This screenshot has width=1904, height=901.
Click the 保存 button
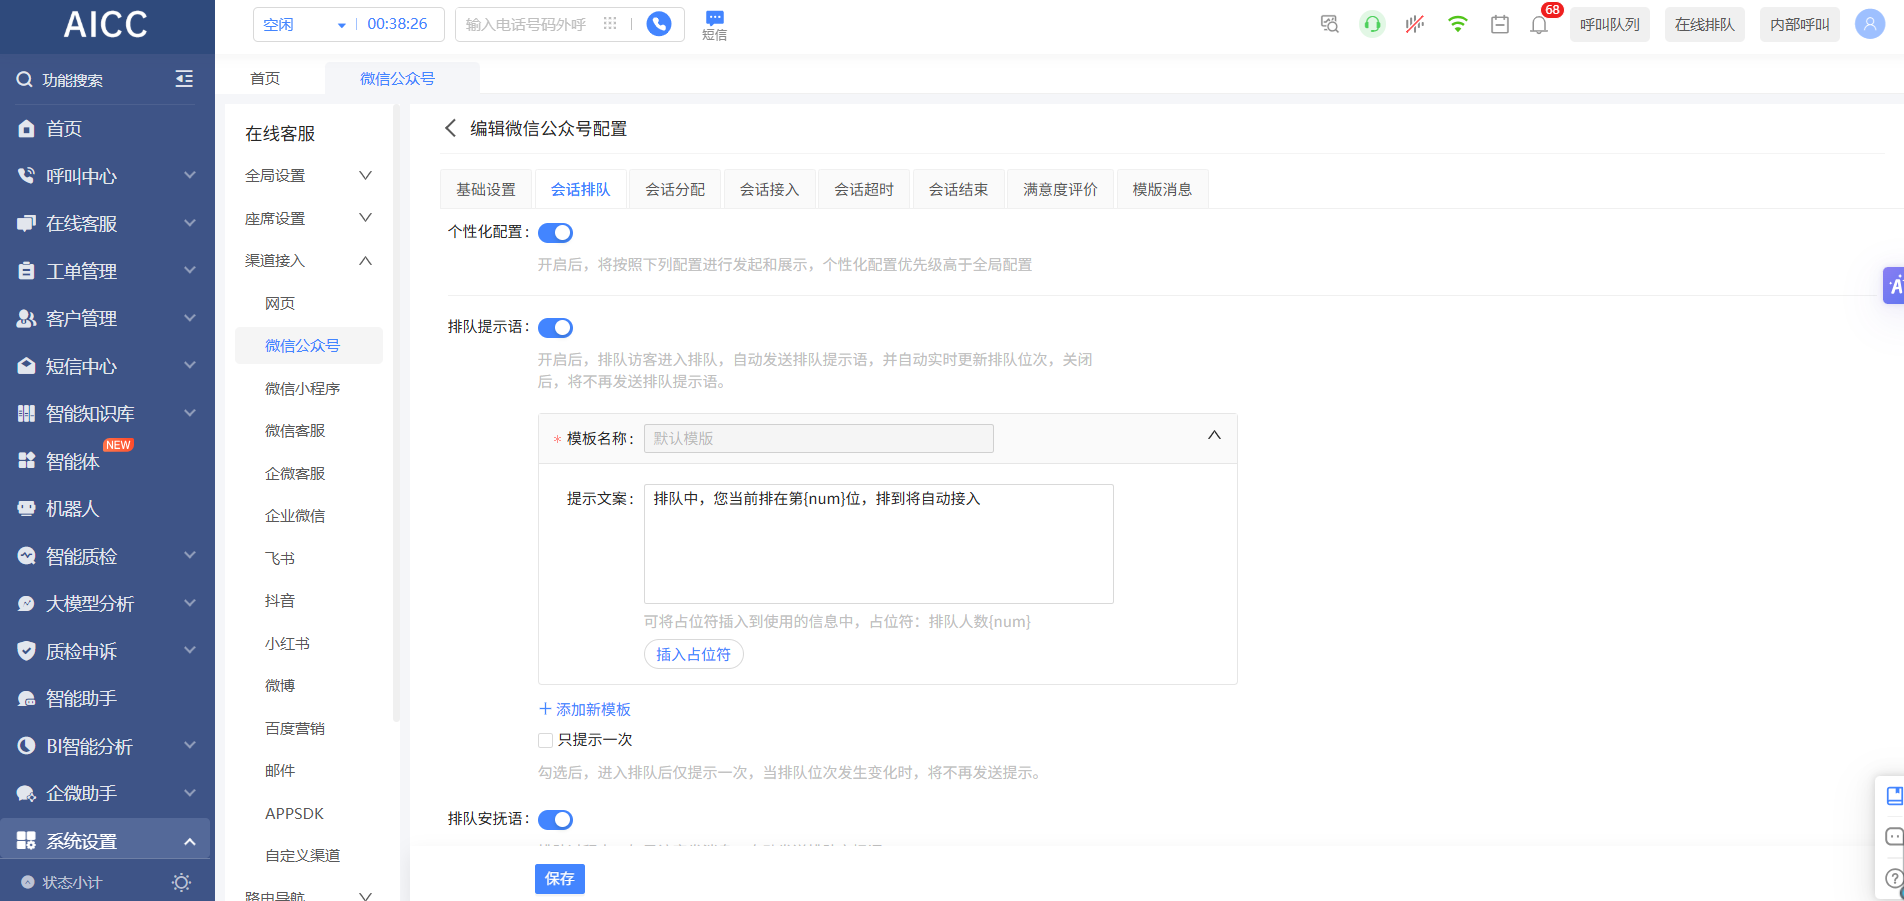pos(560,879)
